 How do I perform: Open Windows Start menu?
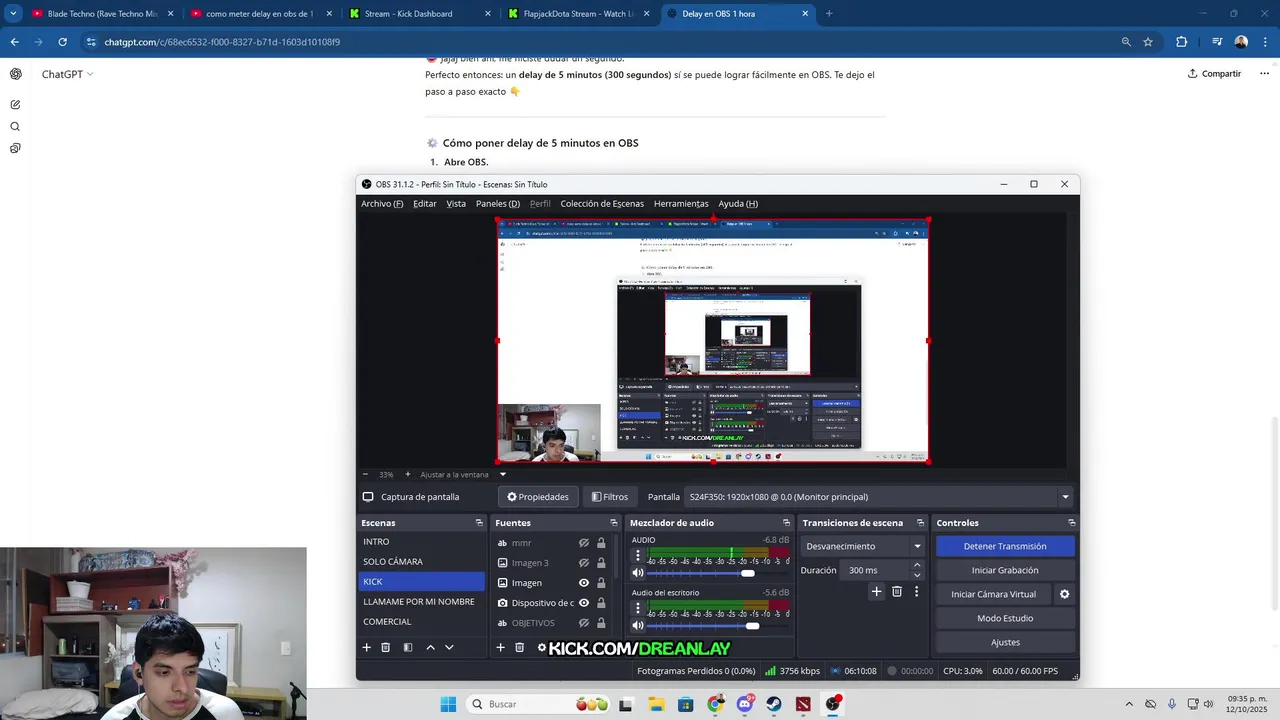[x=448, y=704]
